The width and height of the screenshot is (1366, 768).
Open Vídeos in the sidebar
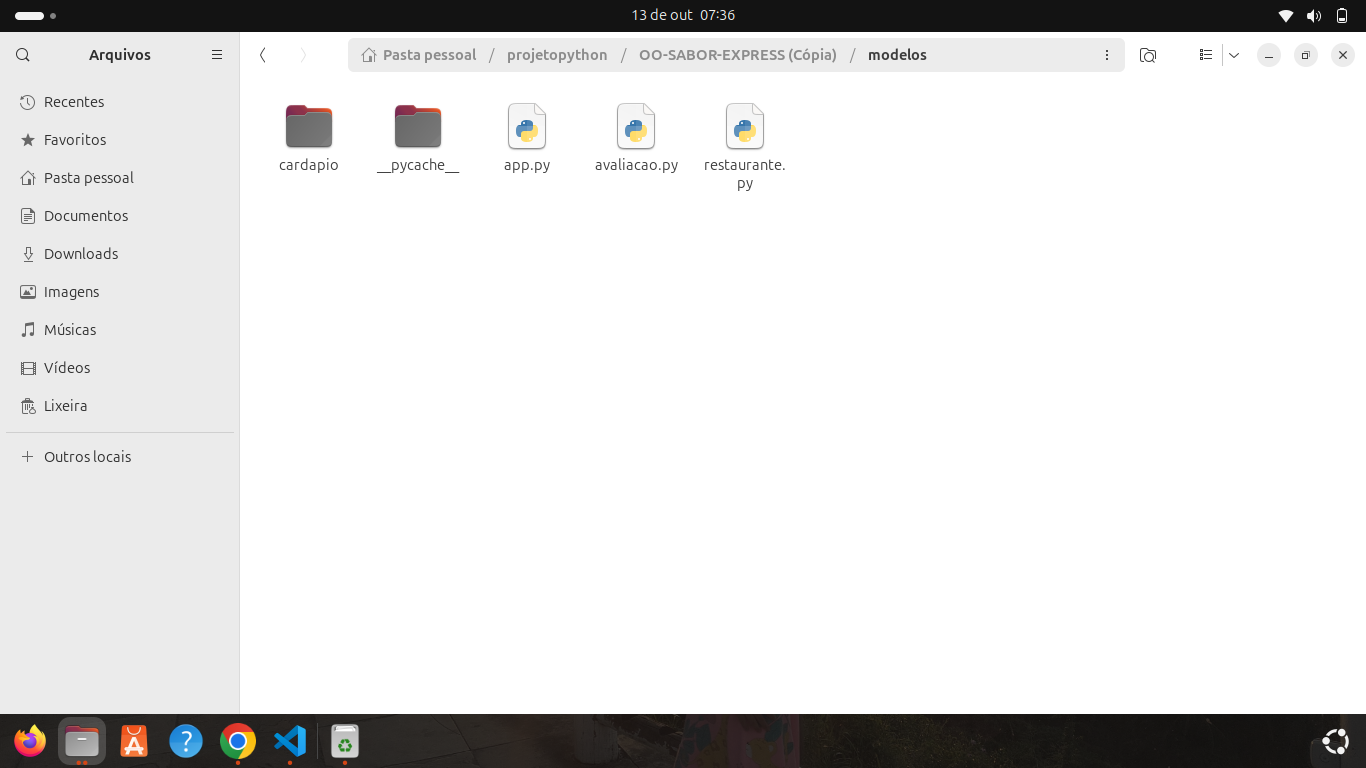coord(120,368)
